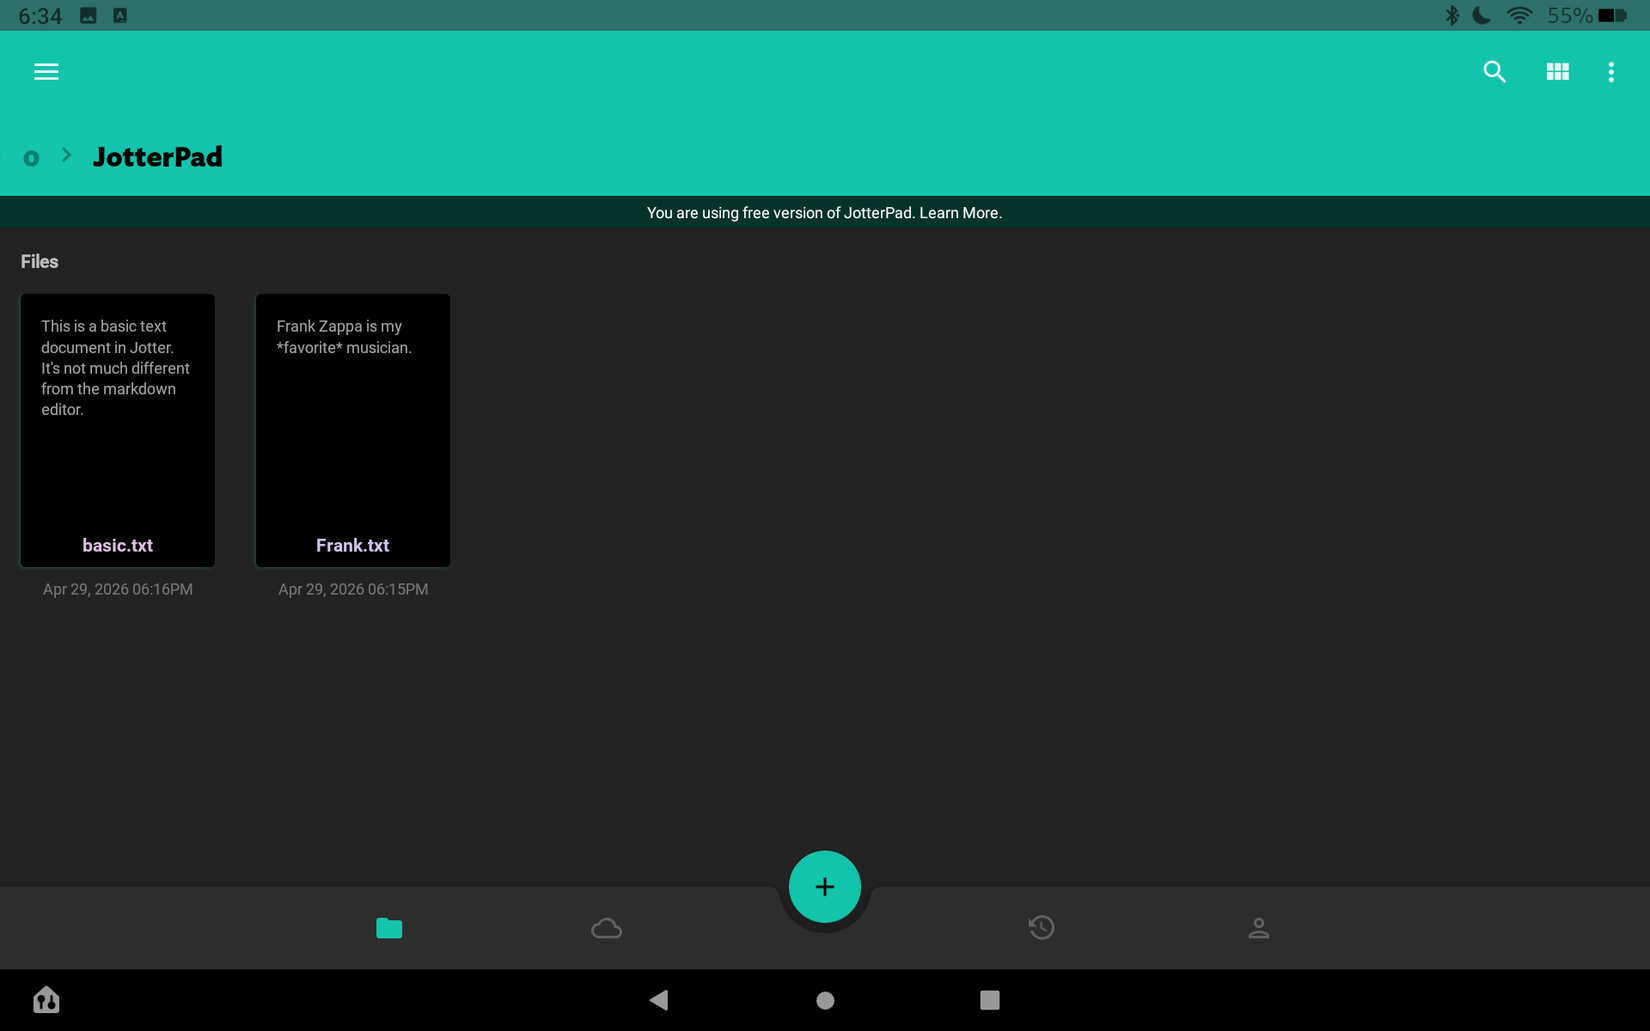
Task: Switch to the history recent tab
Action: (1041, 928)
